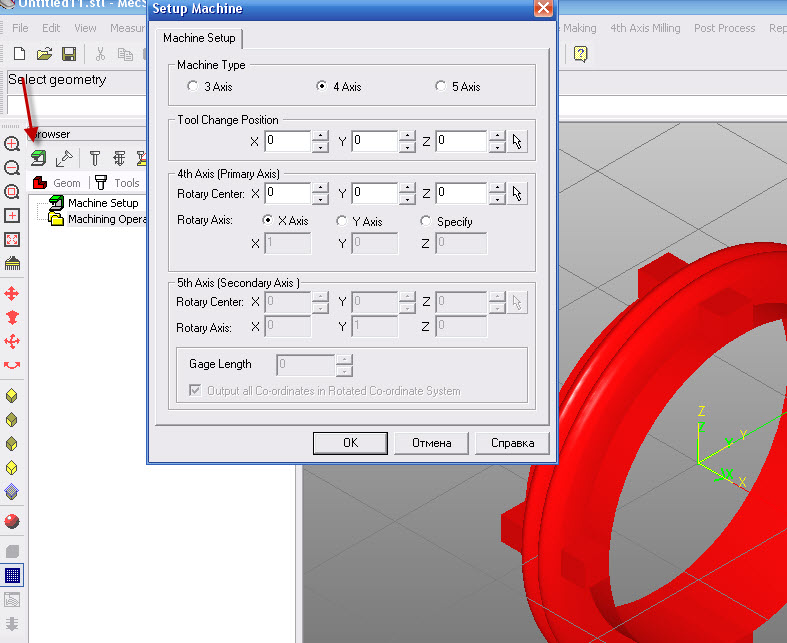This screenshot has width=787, height=643.
Task: Switch to the Tools browser tab
Action: [x=117, y=183]
